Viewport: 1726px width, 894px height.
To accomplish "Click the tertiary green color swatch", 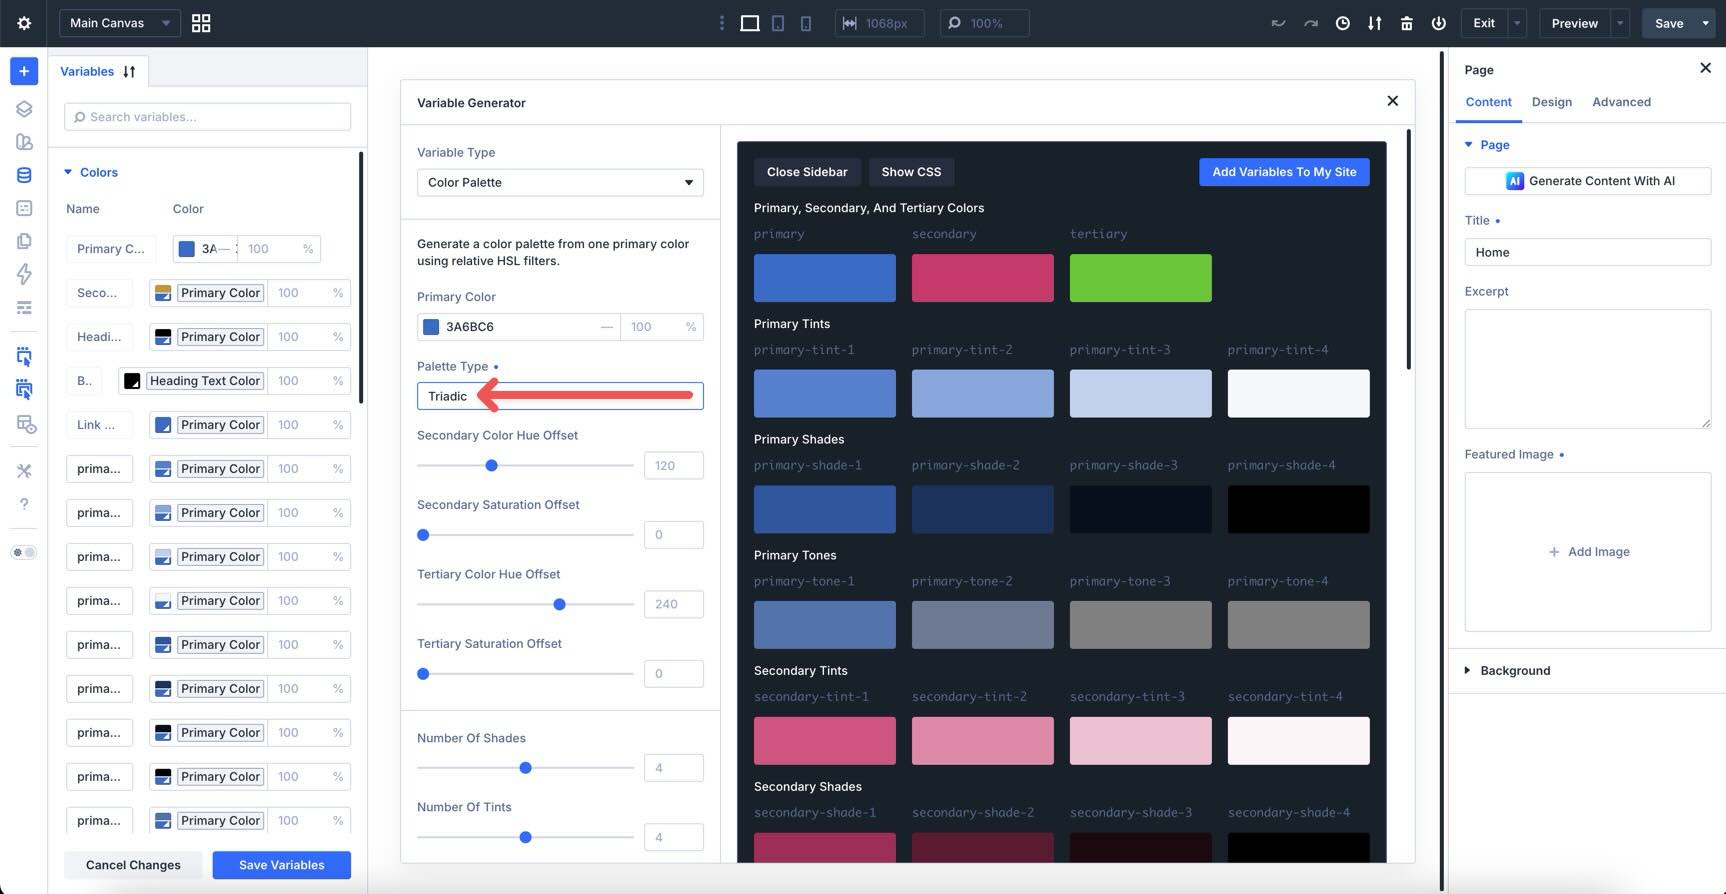I will (1140, 278).
